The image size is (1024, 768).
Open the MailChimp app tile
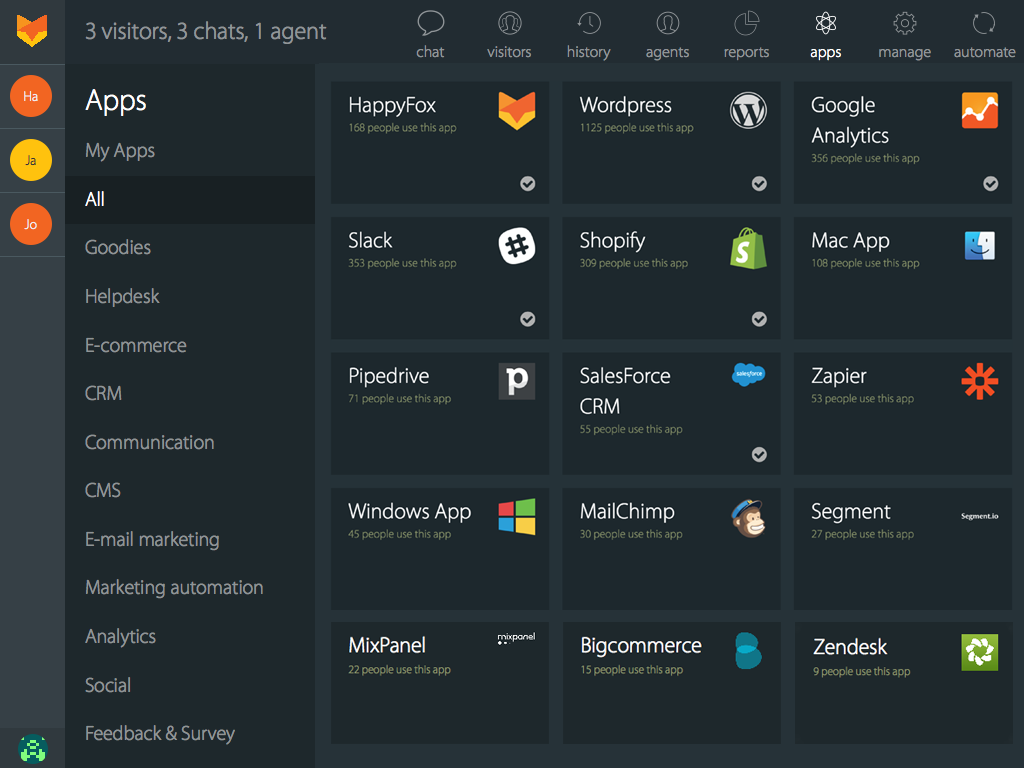(671, 548)
